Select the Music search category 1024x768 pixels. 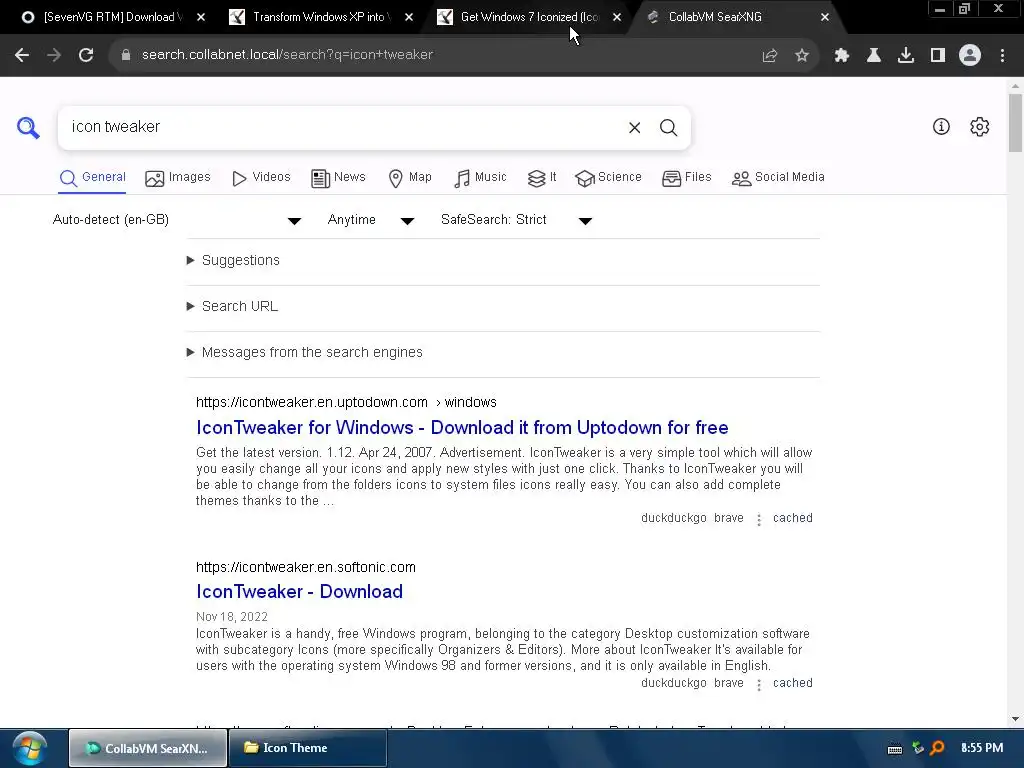point(480,178)
